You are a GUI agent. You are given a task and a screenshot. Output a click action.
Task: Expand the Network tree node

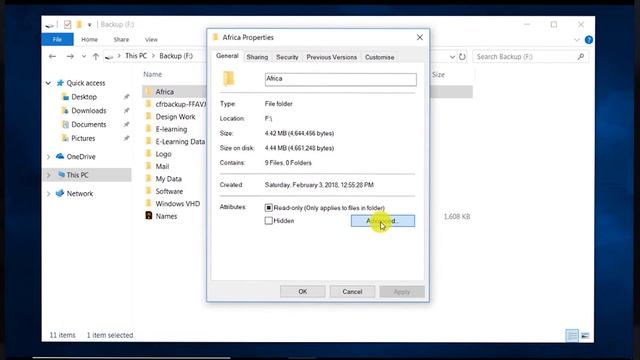click(x=48, y=193)
